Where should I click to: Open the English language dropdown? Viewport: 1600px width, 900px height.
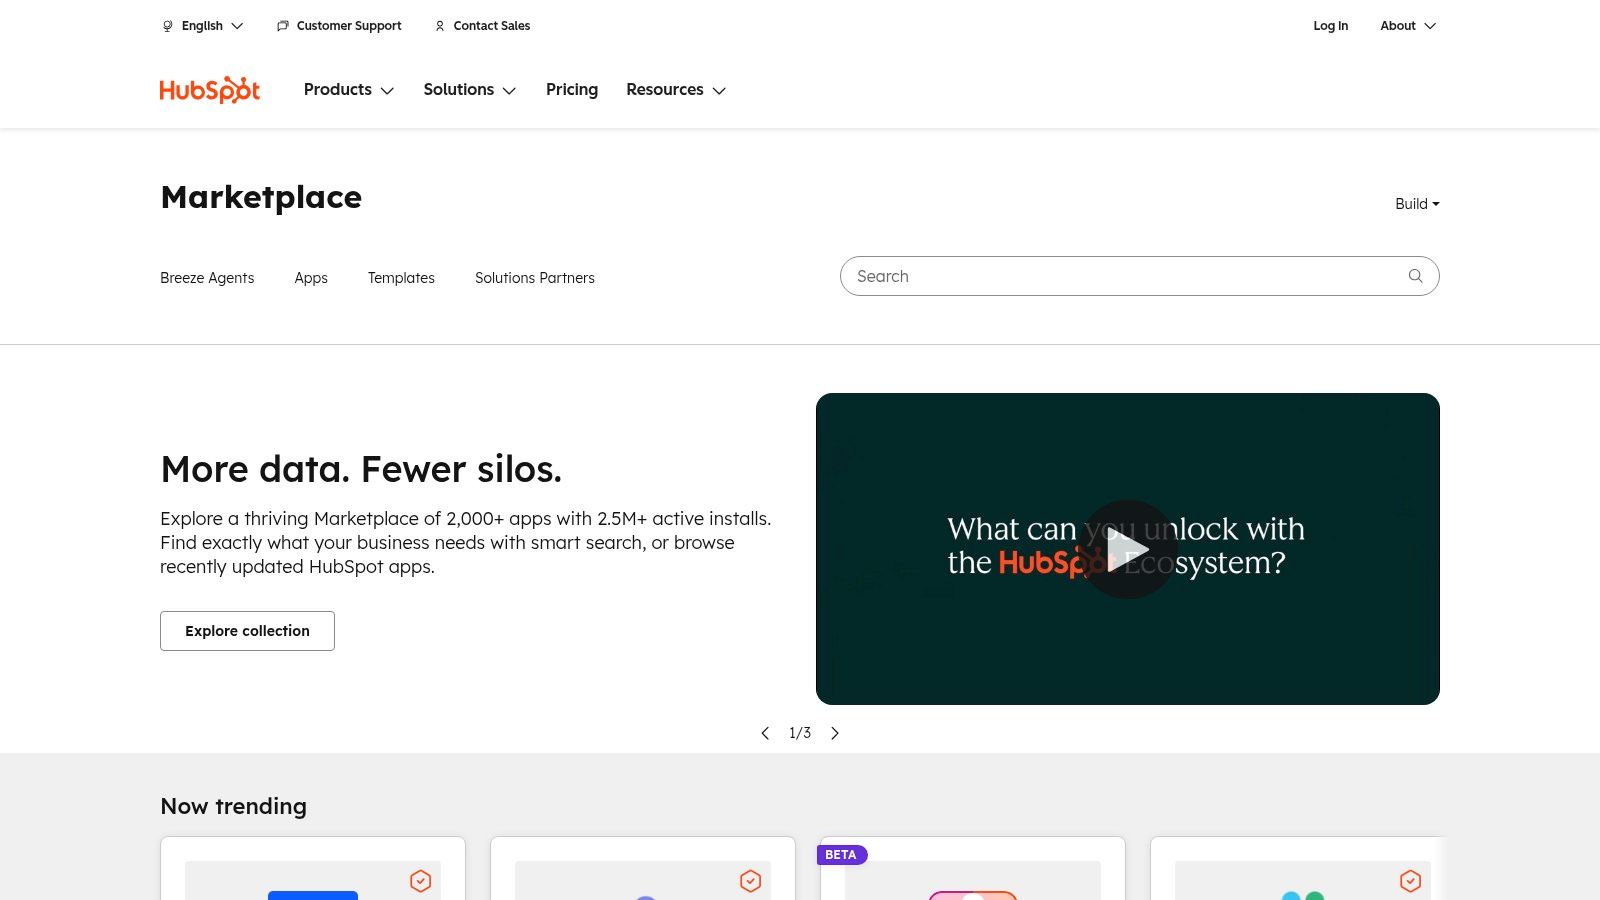click(202, 25)
